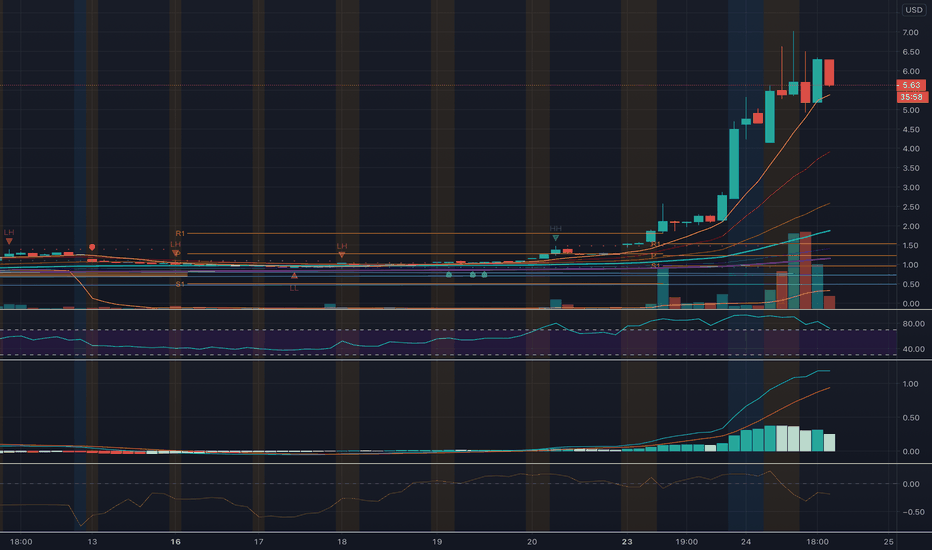
Task: Click date 24 on the time axis
Action: (x=746, y=542)
